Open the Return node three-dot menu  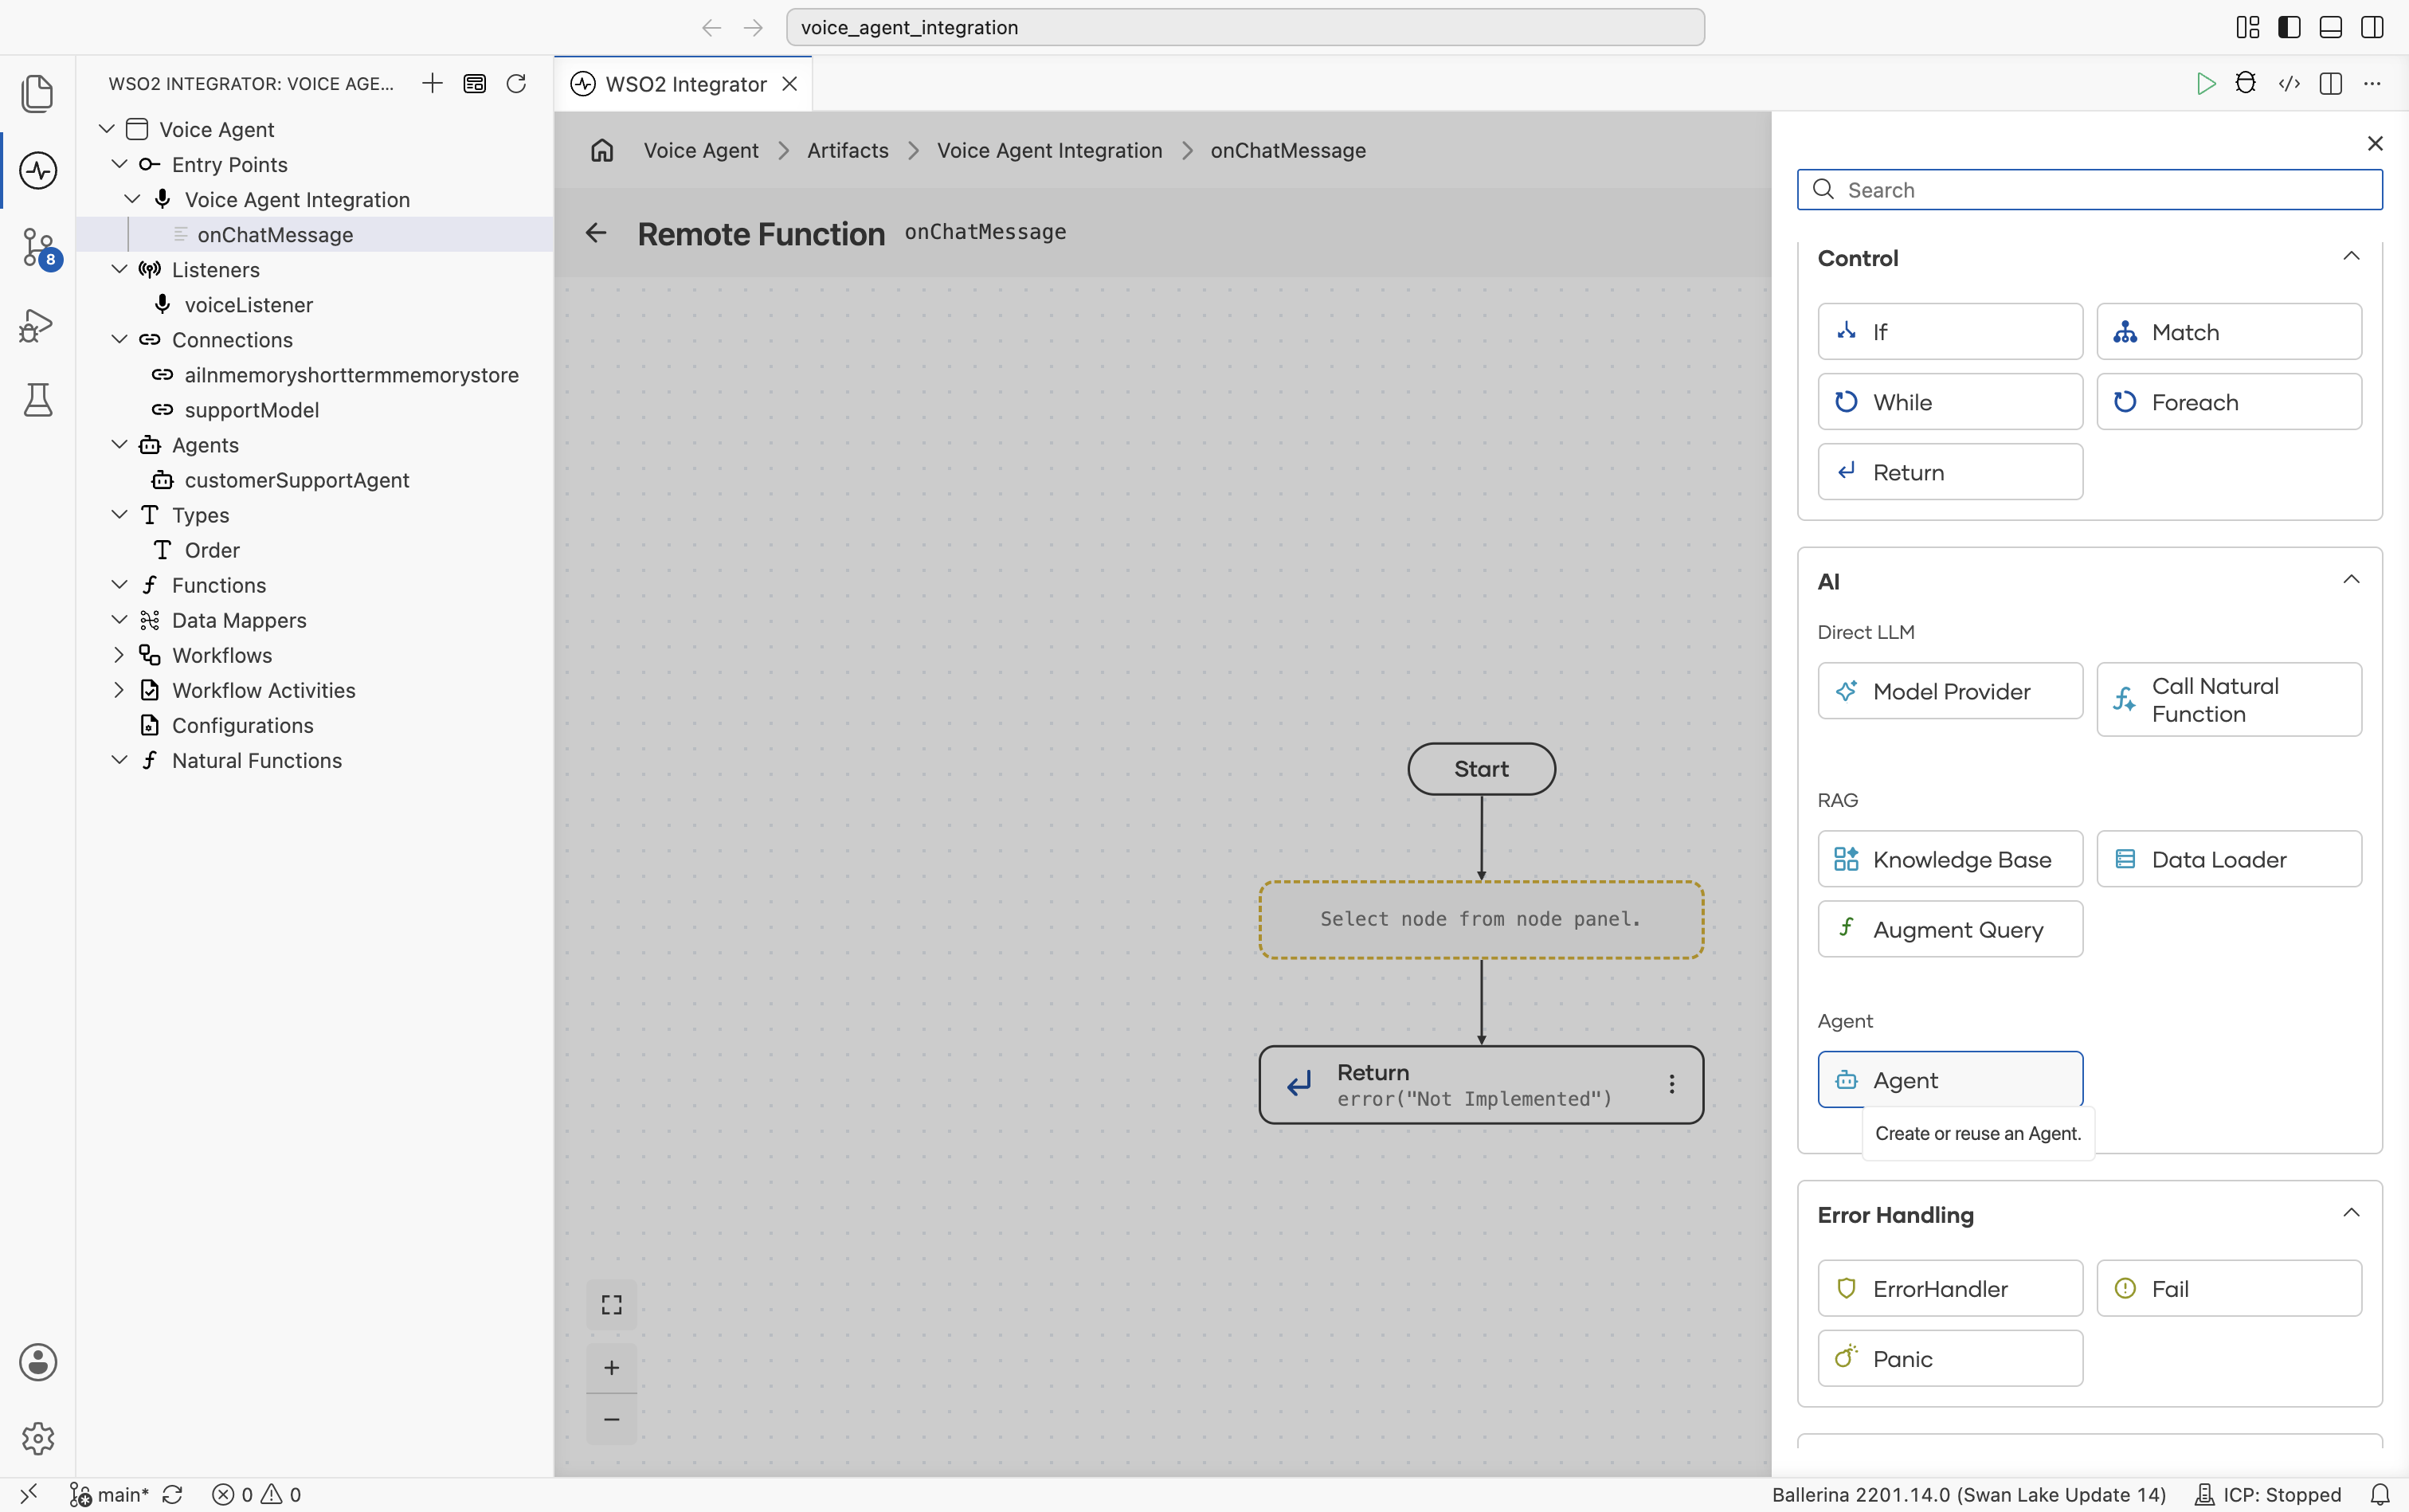1671,1084
